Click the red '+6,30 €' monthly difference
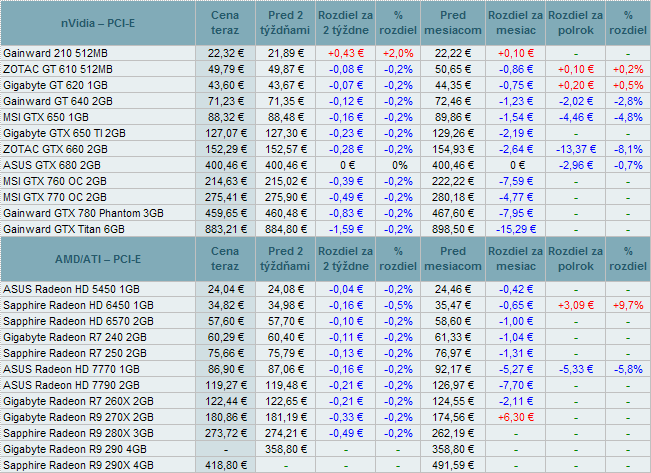This screenshot has height=473, width=651. coord(516,417)
